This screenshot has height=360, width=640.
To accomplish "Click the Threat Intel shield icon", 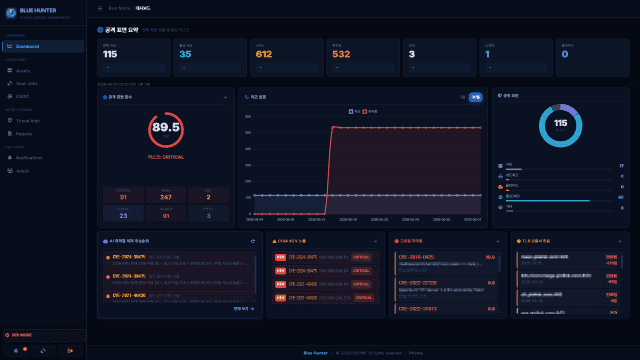I will click(x=9, y=120).
